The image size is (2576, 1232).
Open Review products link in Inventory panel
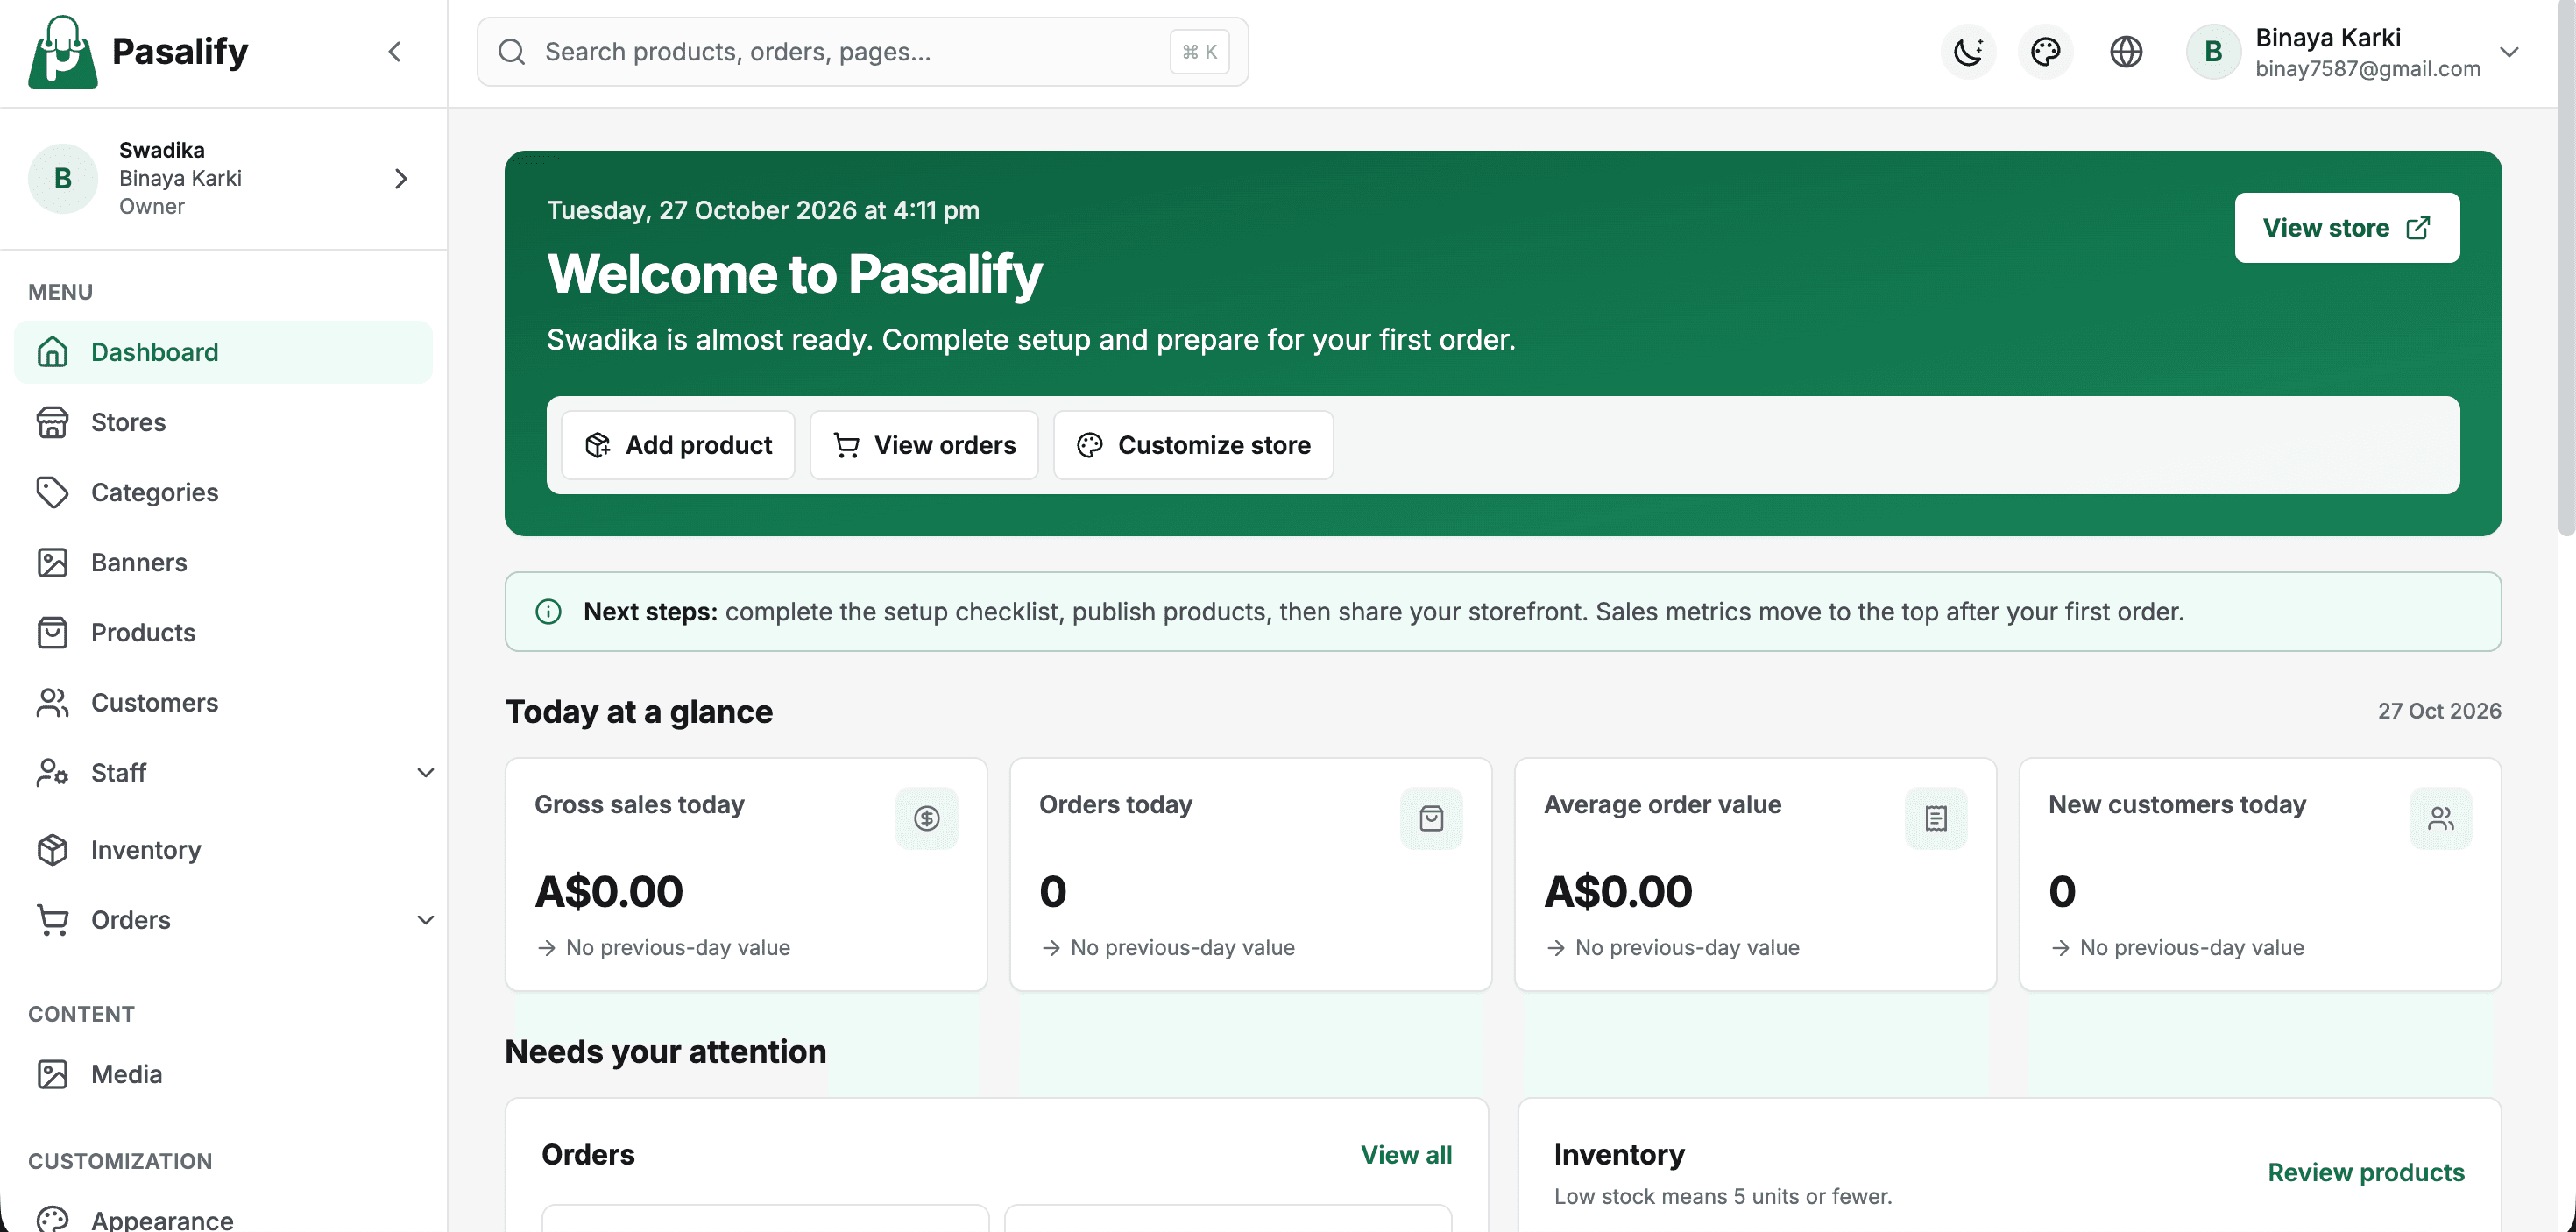2365,1173
